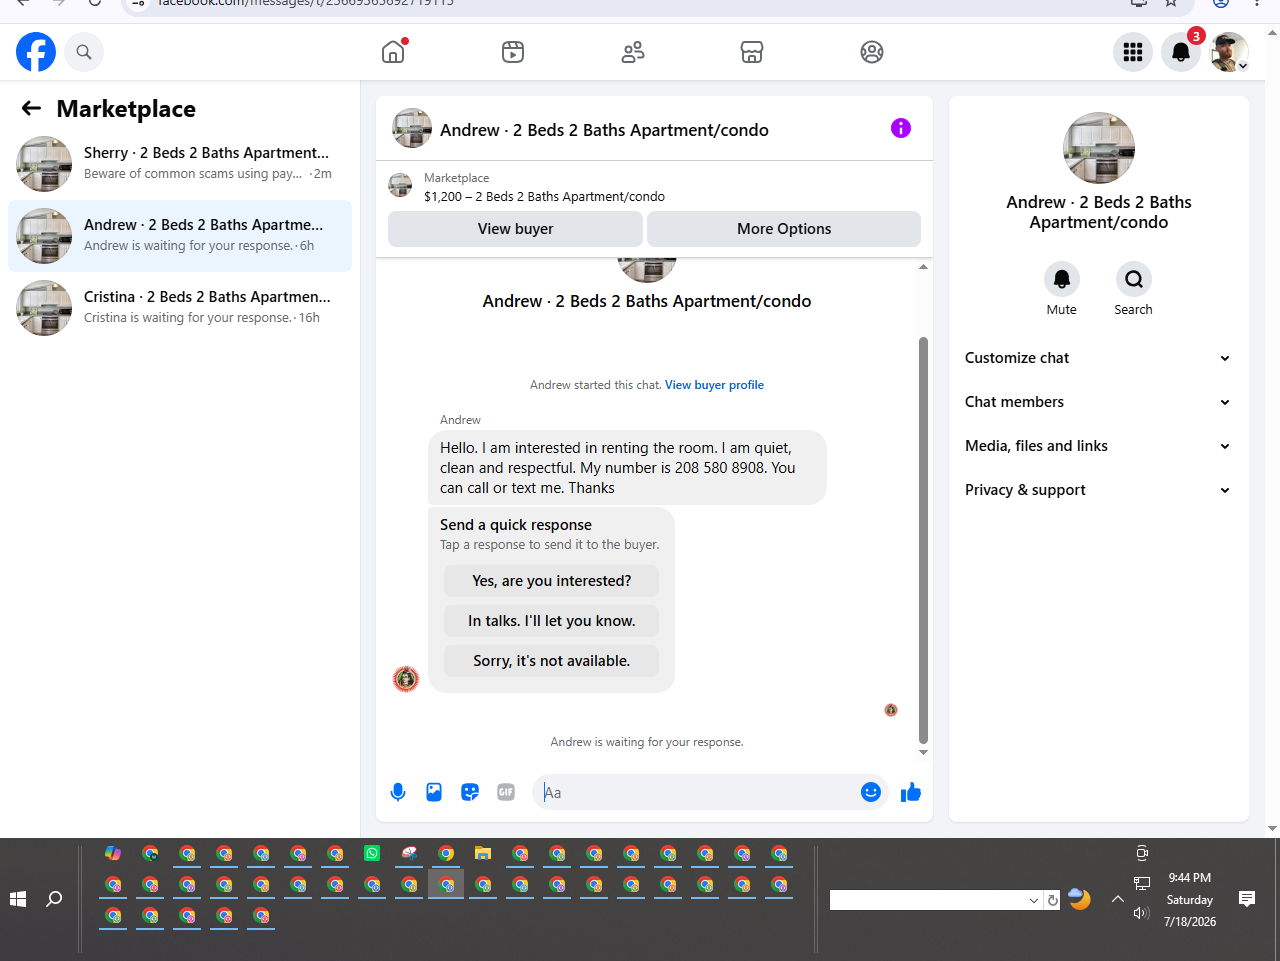Viewport: 1280px width, 961px height.
Task: Click the chat thread vertical scrollbar
Action: pyautogui.click(x=923, y=540)
